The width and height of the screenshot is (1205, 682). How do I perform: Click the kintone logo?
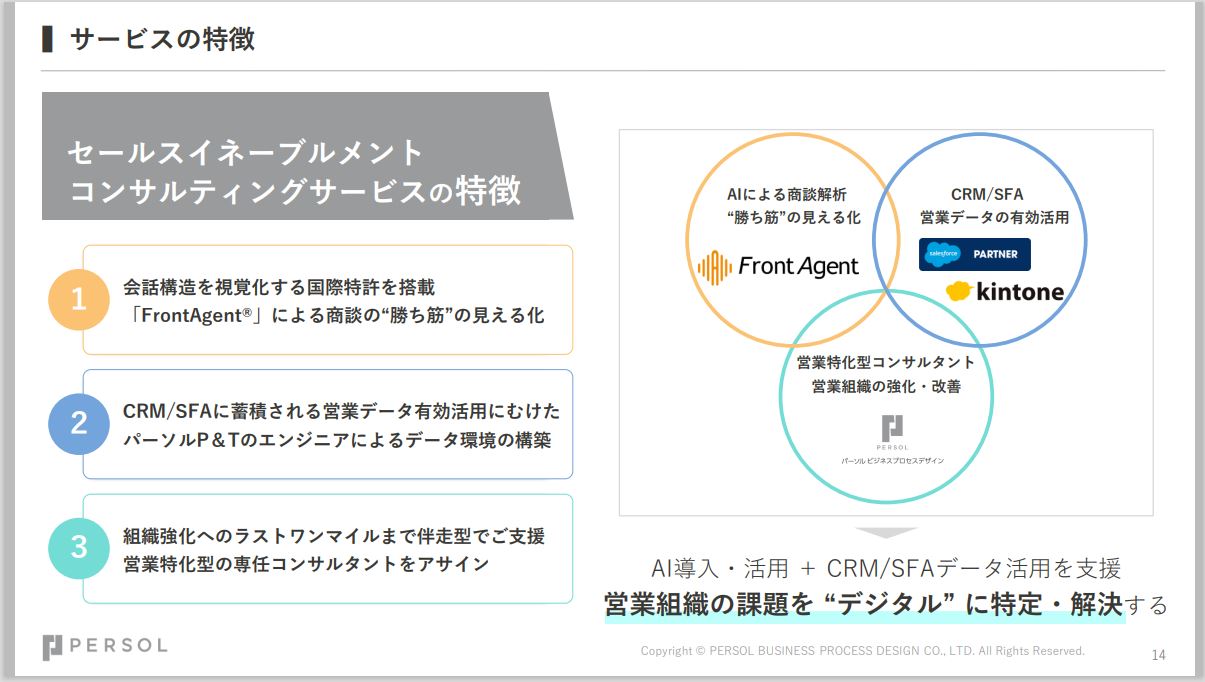(x=1005, y=292)
